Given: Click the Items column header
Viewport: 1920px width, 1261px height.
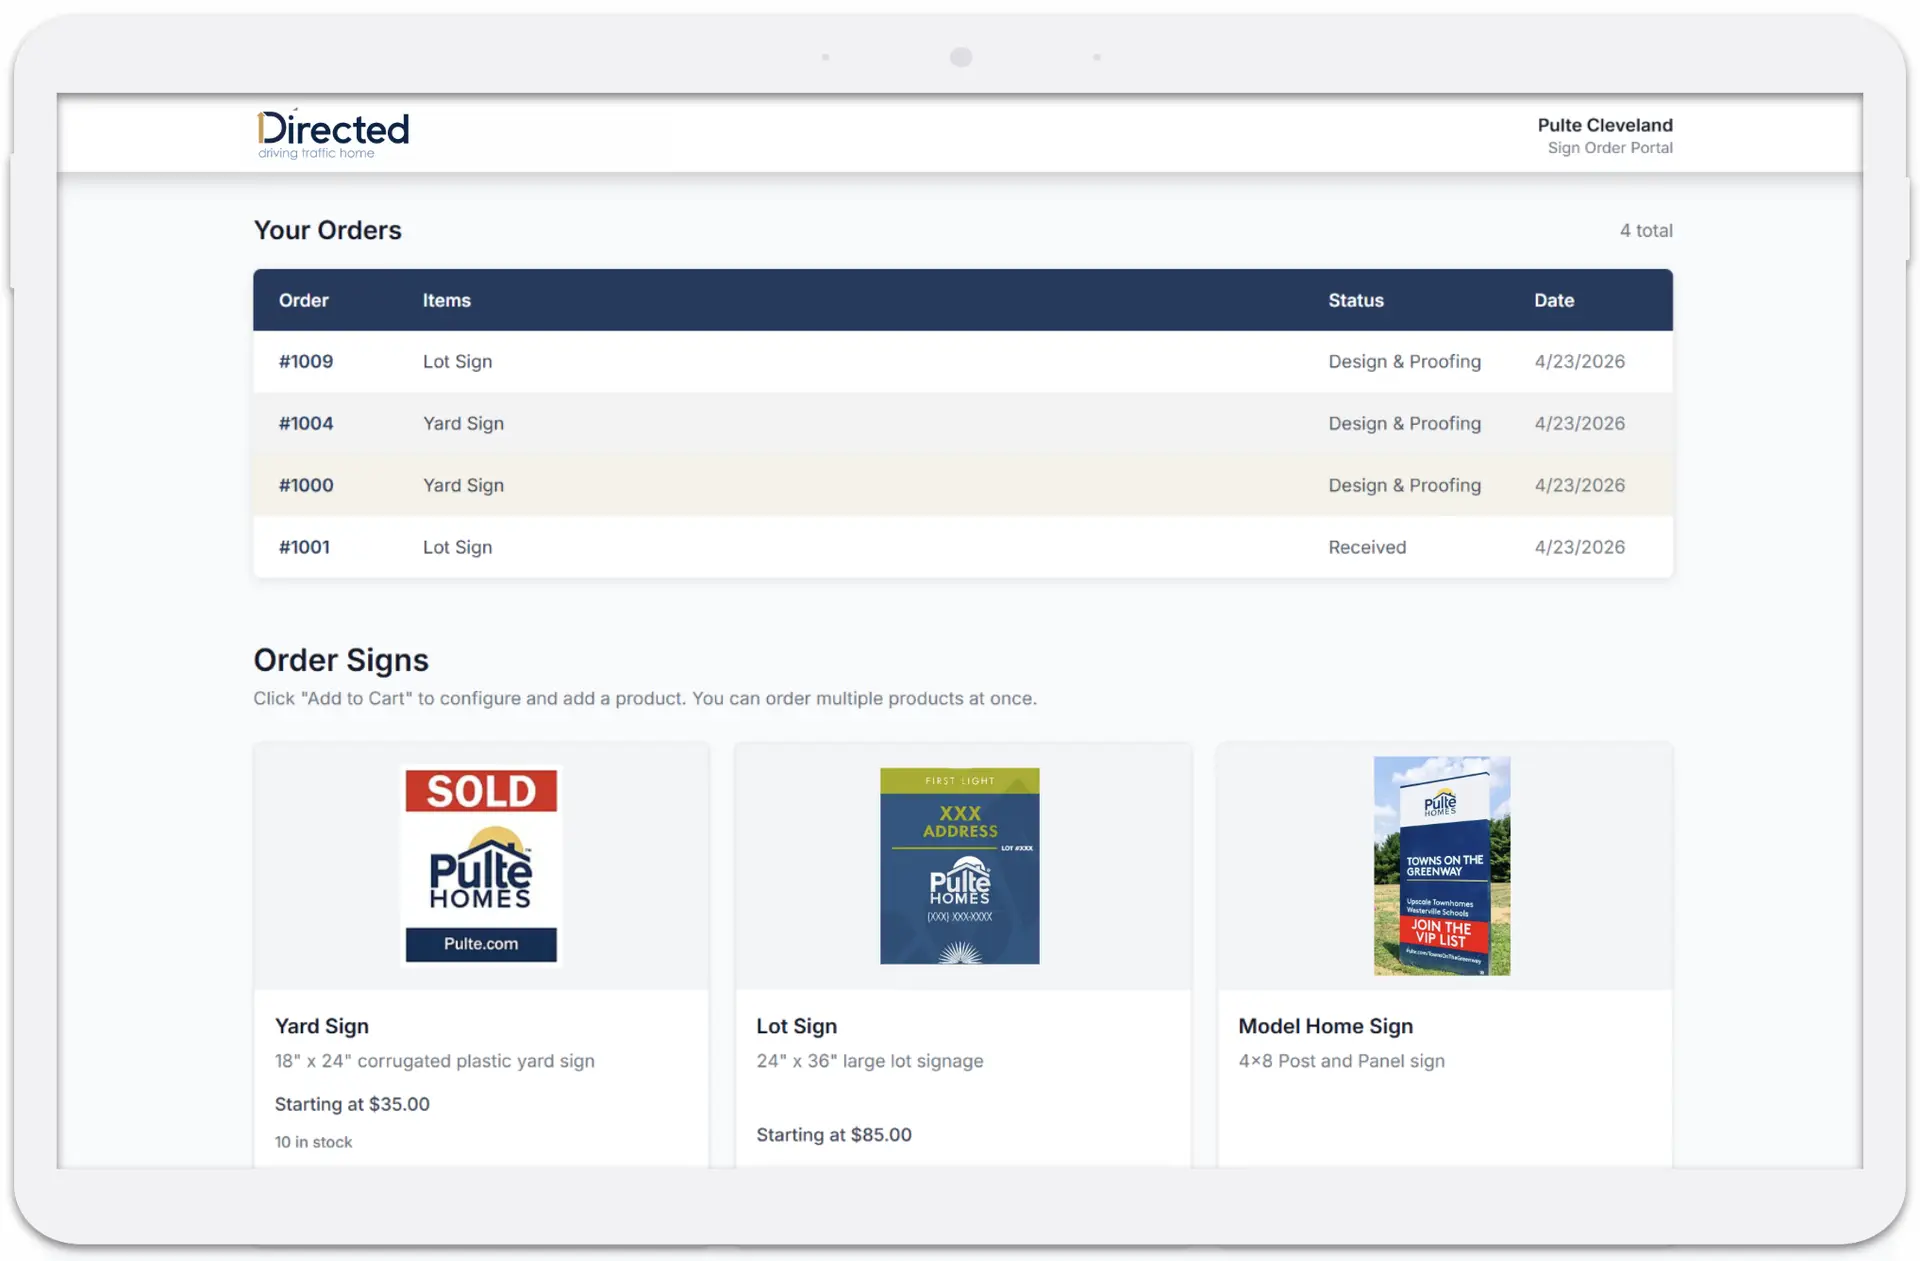Looking at the screenshot, I should 446,300.
